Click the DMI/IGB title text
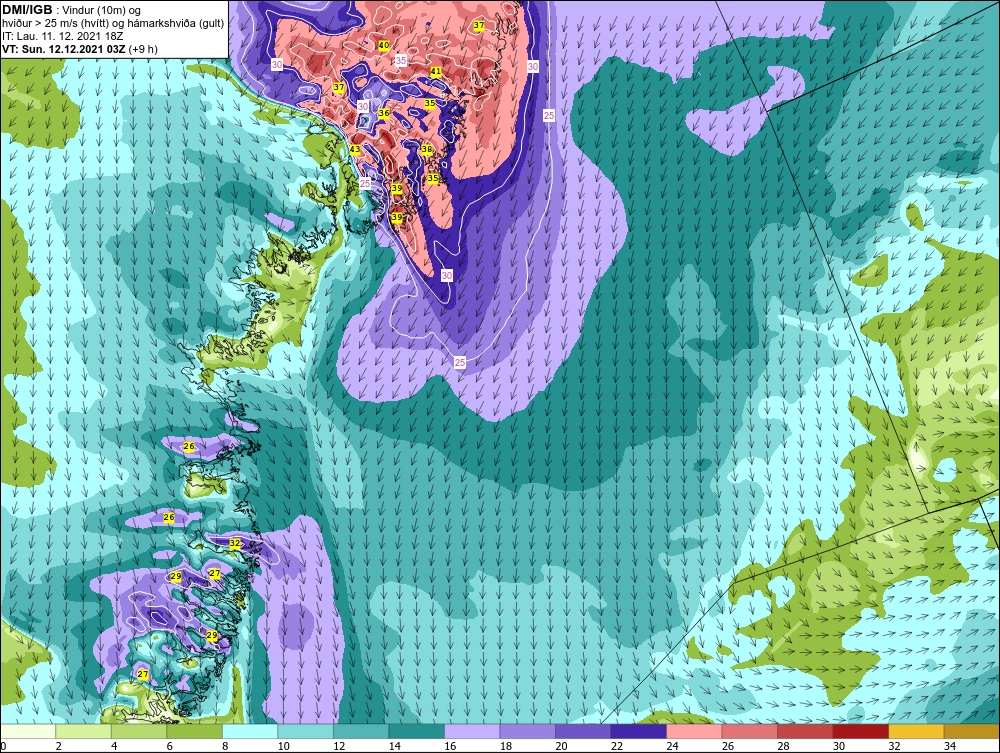This screenshot has width=1000, height=753. click(27, 10)
